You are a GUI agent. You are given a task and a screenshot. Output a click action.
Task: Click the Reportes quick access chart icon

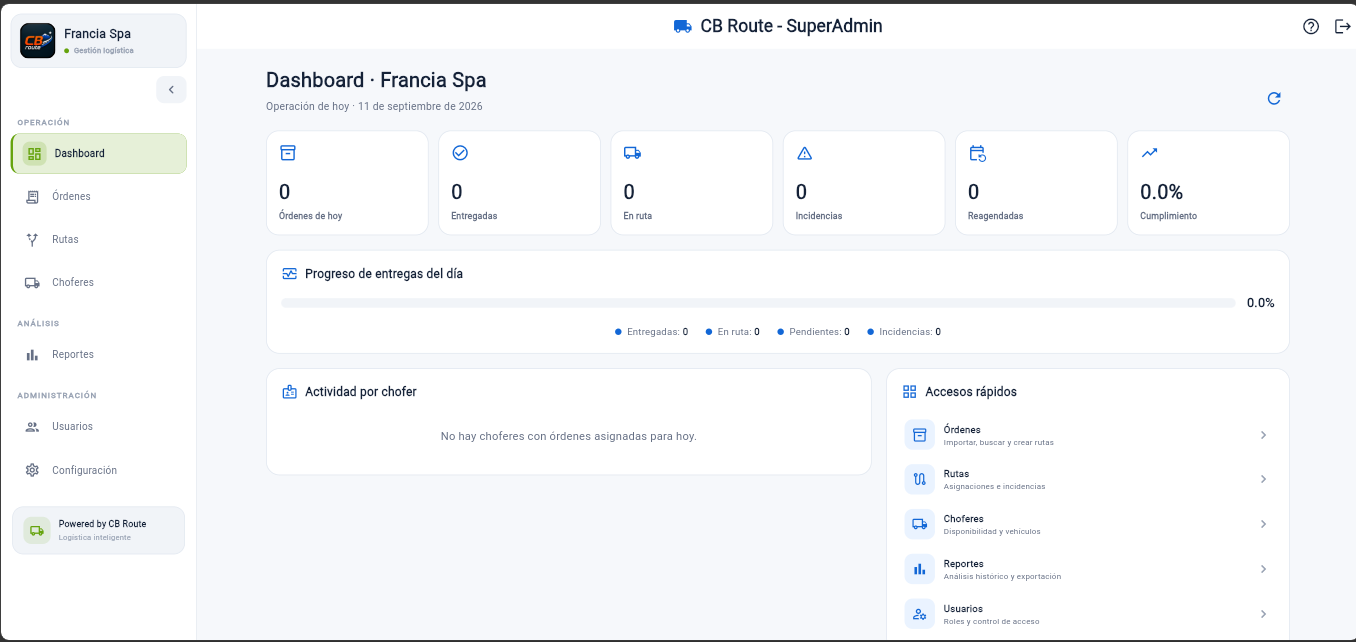919,569
